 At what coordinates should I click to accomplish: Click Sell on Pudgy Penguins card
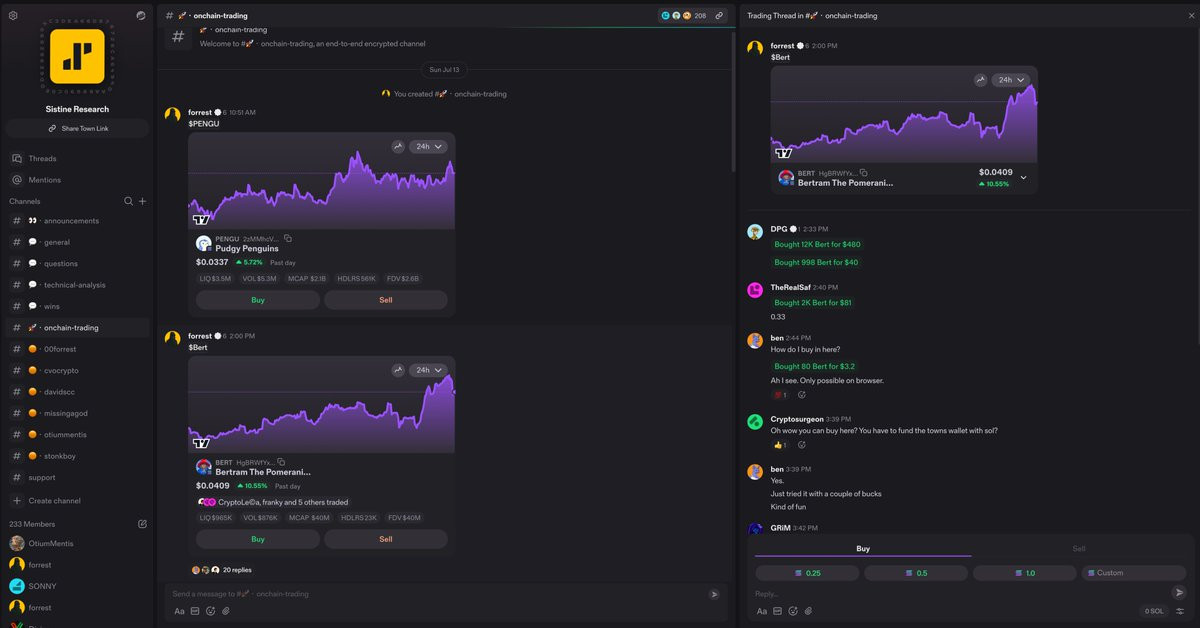pos(386,300)
